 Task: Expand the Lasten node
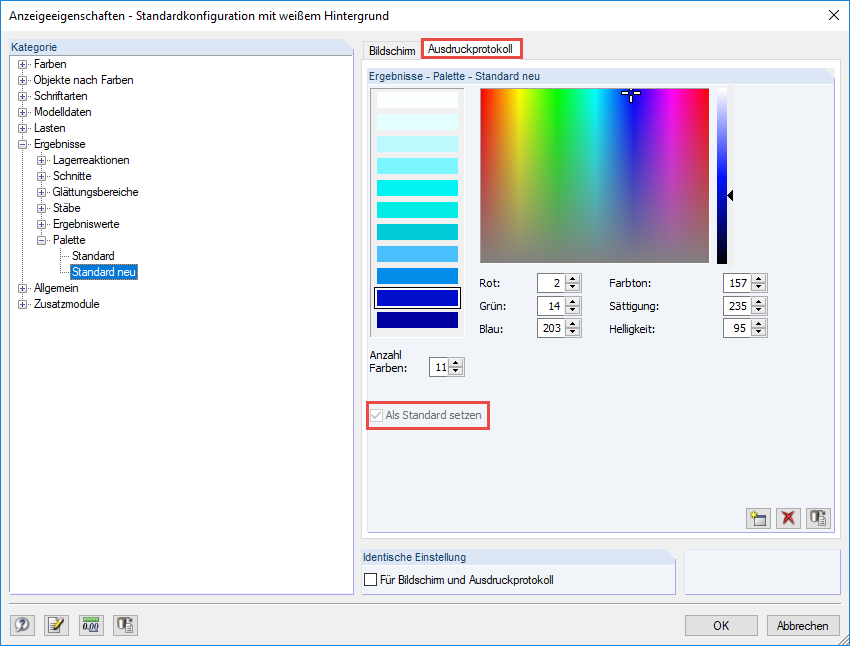[22, 128]
